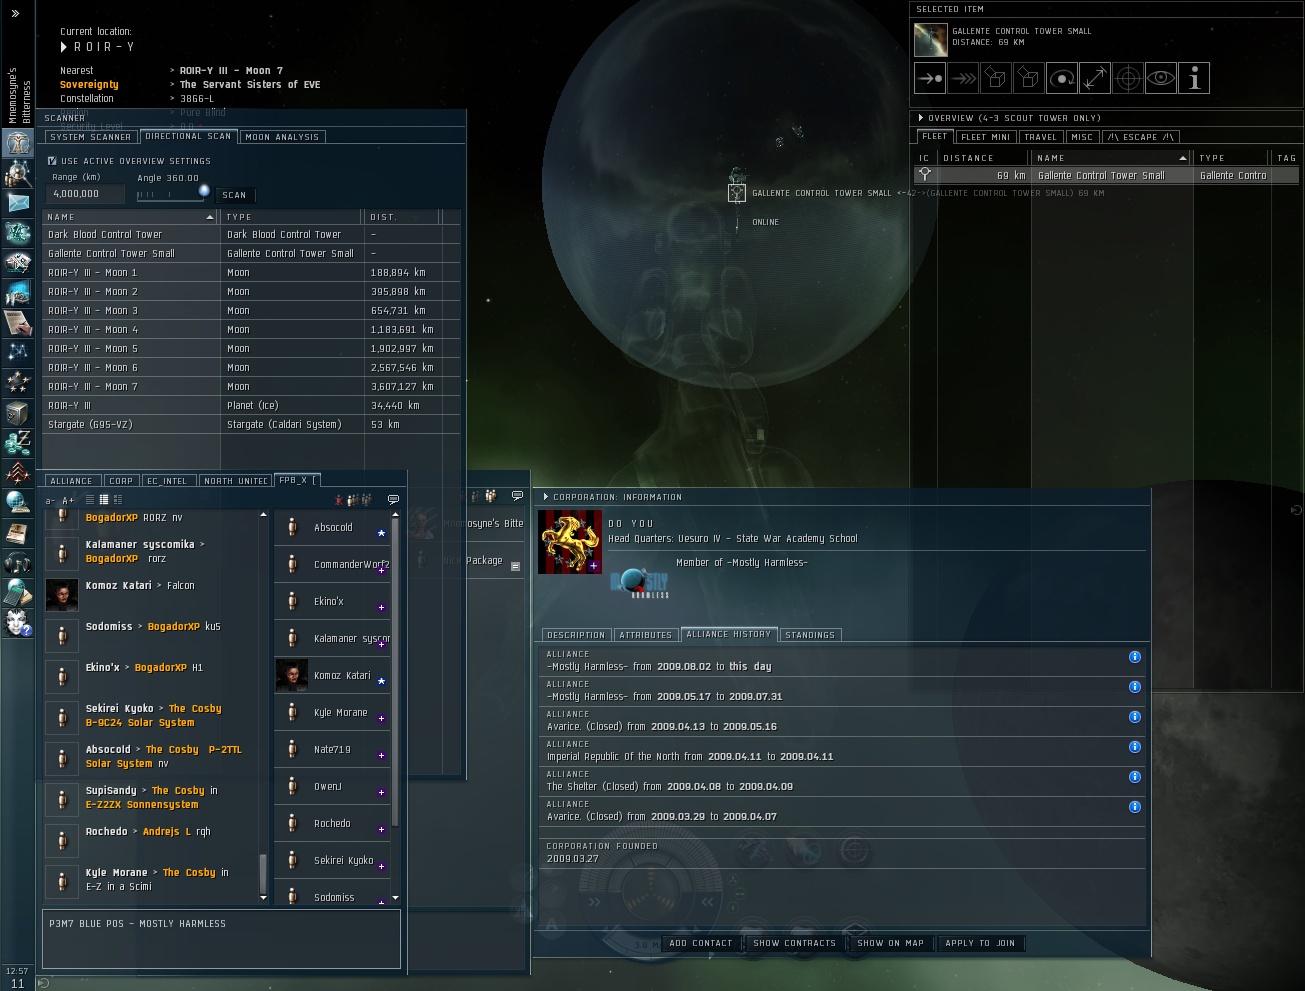Sort overview by the Name column header
Image resolution: width=1305 pixels, height=991 pixels.
pyautogui.click(x=1111, y=158)
